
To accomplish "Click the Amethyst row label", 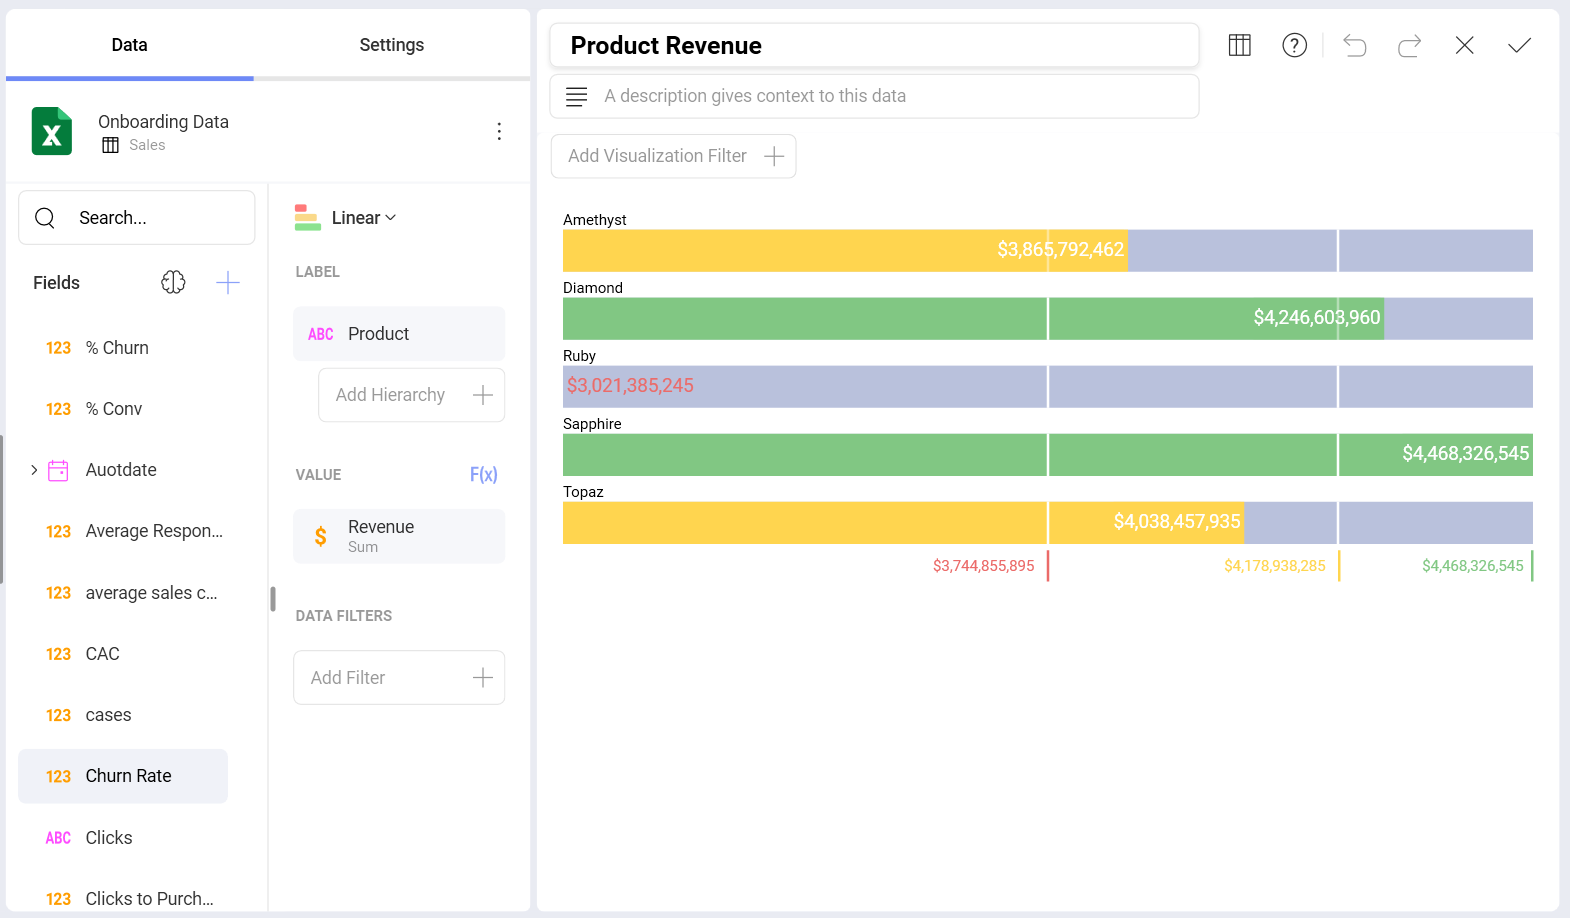I will point(594,220).
